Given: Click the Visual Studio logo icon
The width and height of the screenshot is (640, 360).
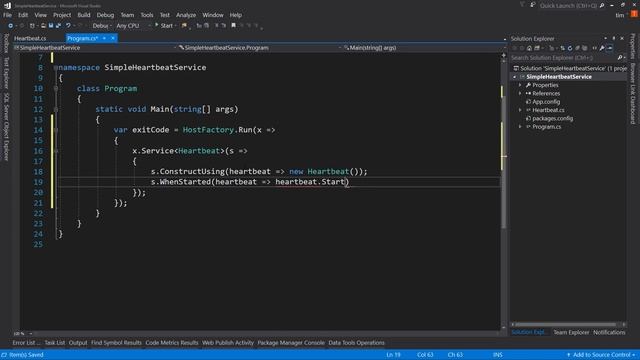Looking at the screenshot, I should coord(7,5).
